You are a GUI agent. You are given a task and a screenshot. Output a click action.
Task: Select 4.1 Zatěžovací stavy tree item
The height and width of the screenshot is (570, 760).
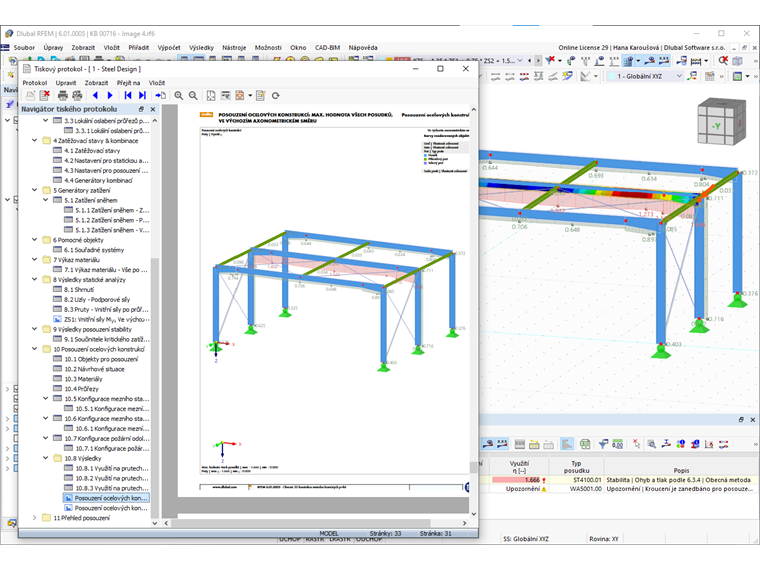pyautogui.click(x=92, y=151)
